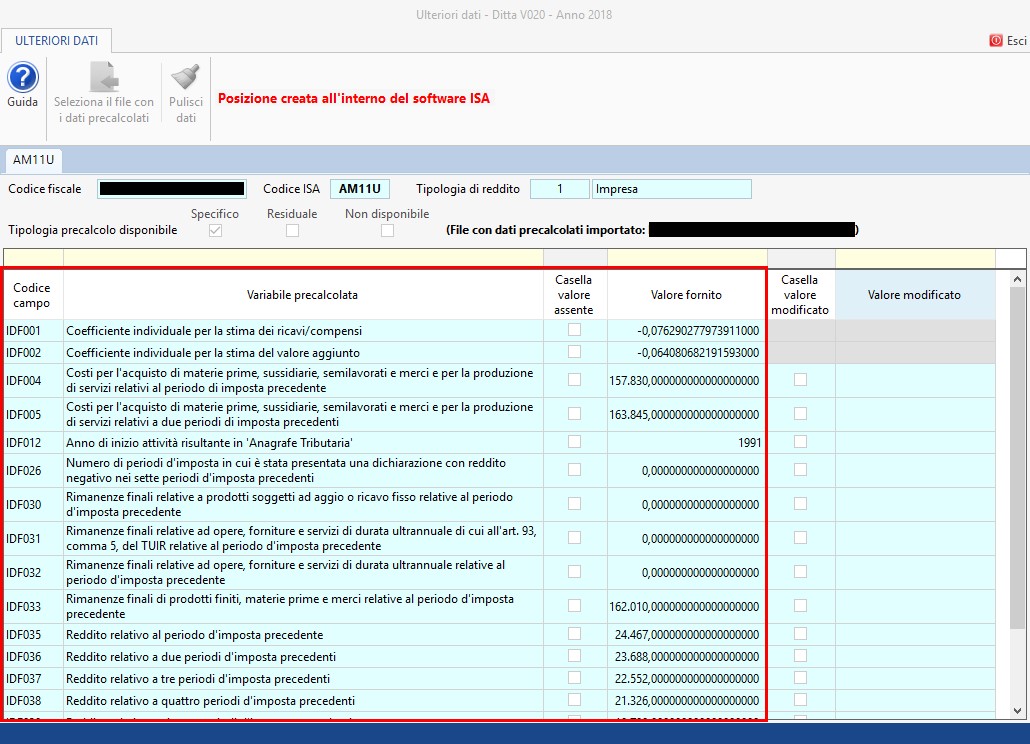Check Casella valore assente for IDF012
Viewport: 1030px width, 744px height.
click(574, 442)
